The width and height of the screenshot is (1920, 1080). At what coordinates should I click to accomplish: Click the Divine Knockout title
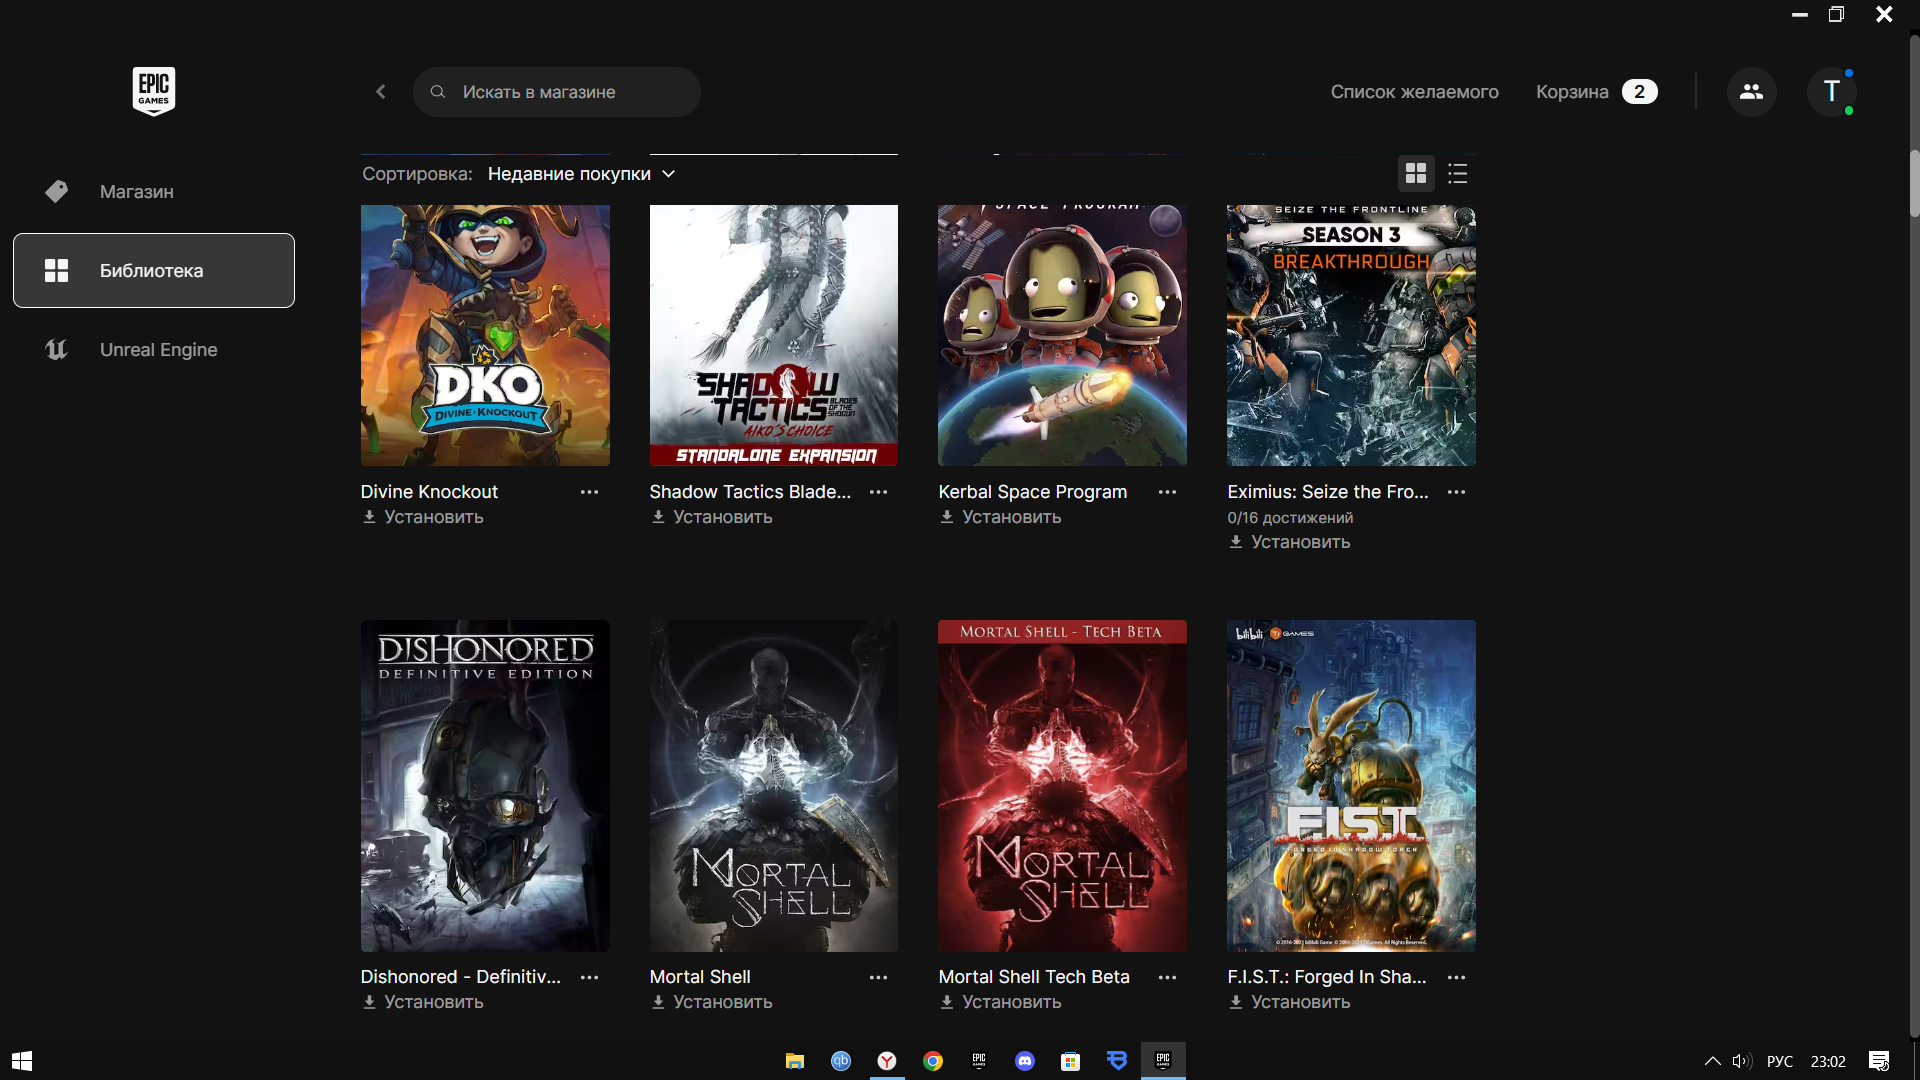click(429, 492)
